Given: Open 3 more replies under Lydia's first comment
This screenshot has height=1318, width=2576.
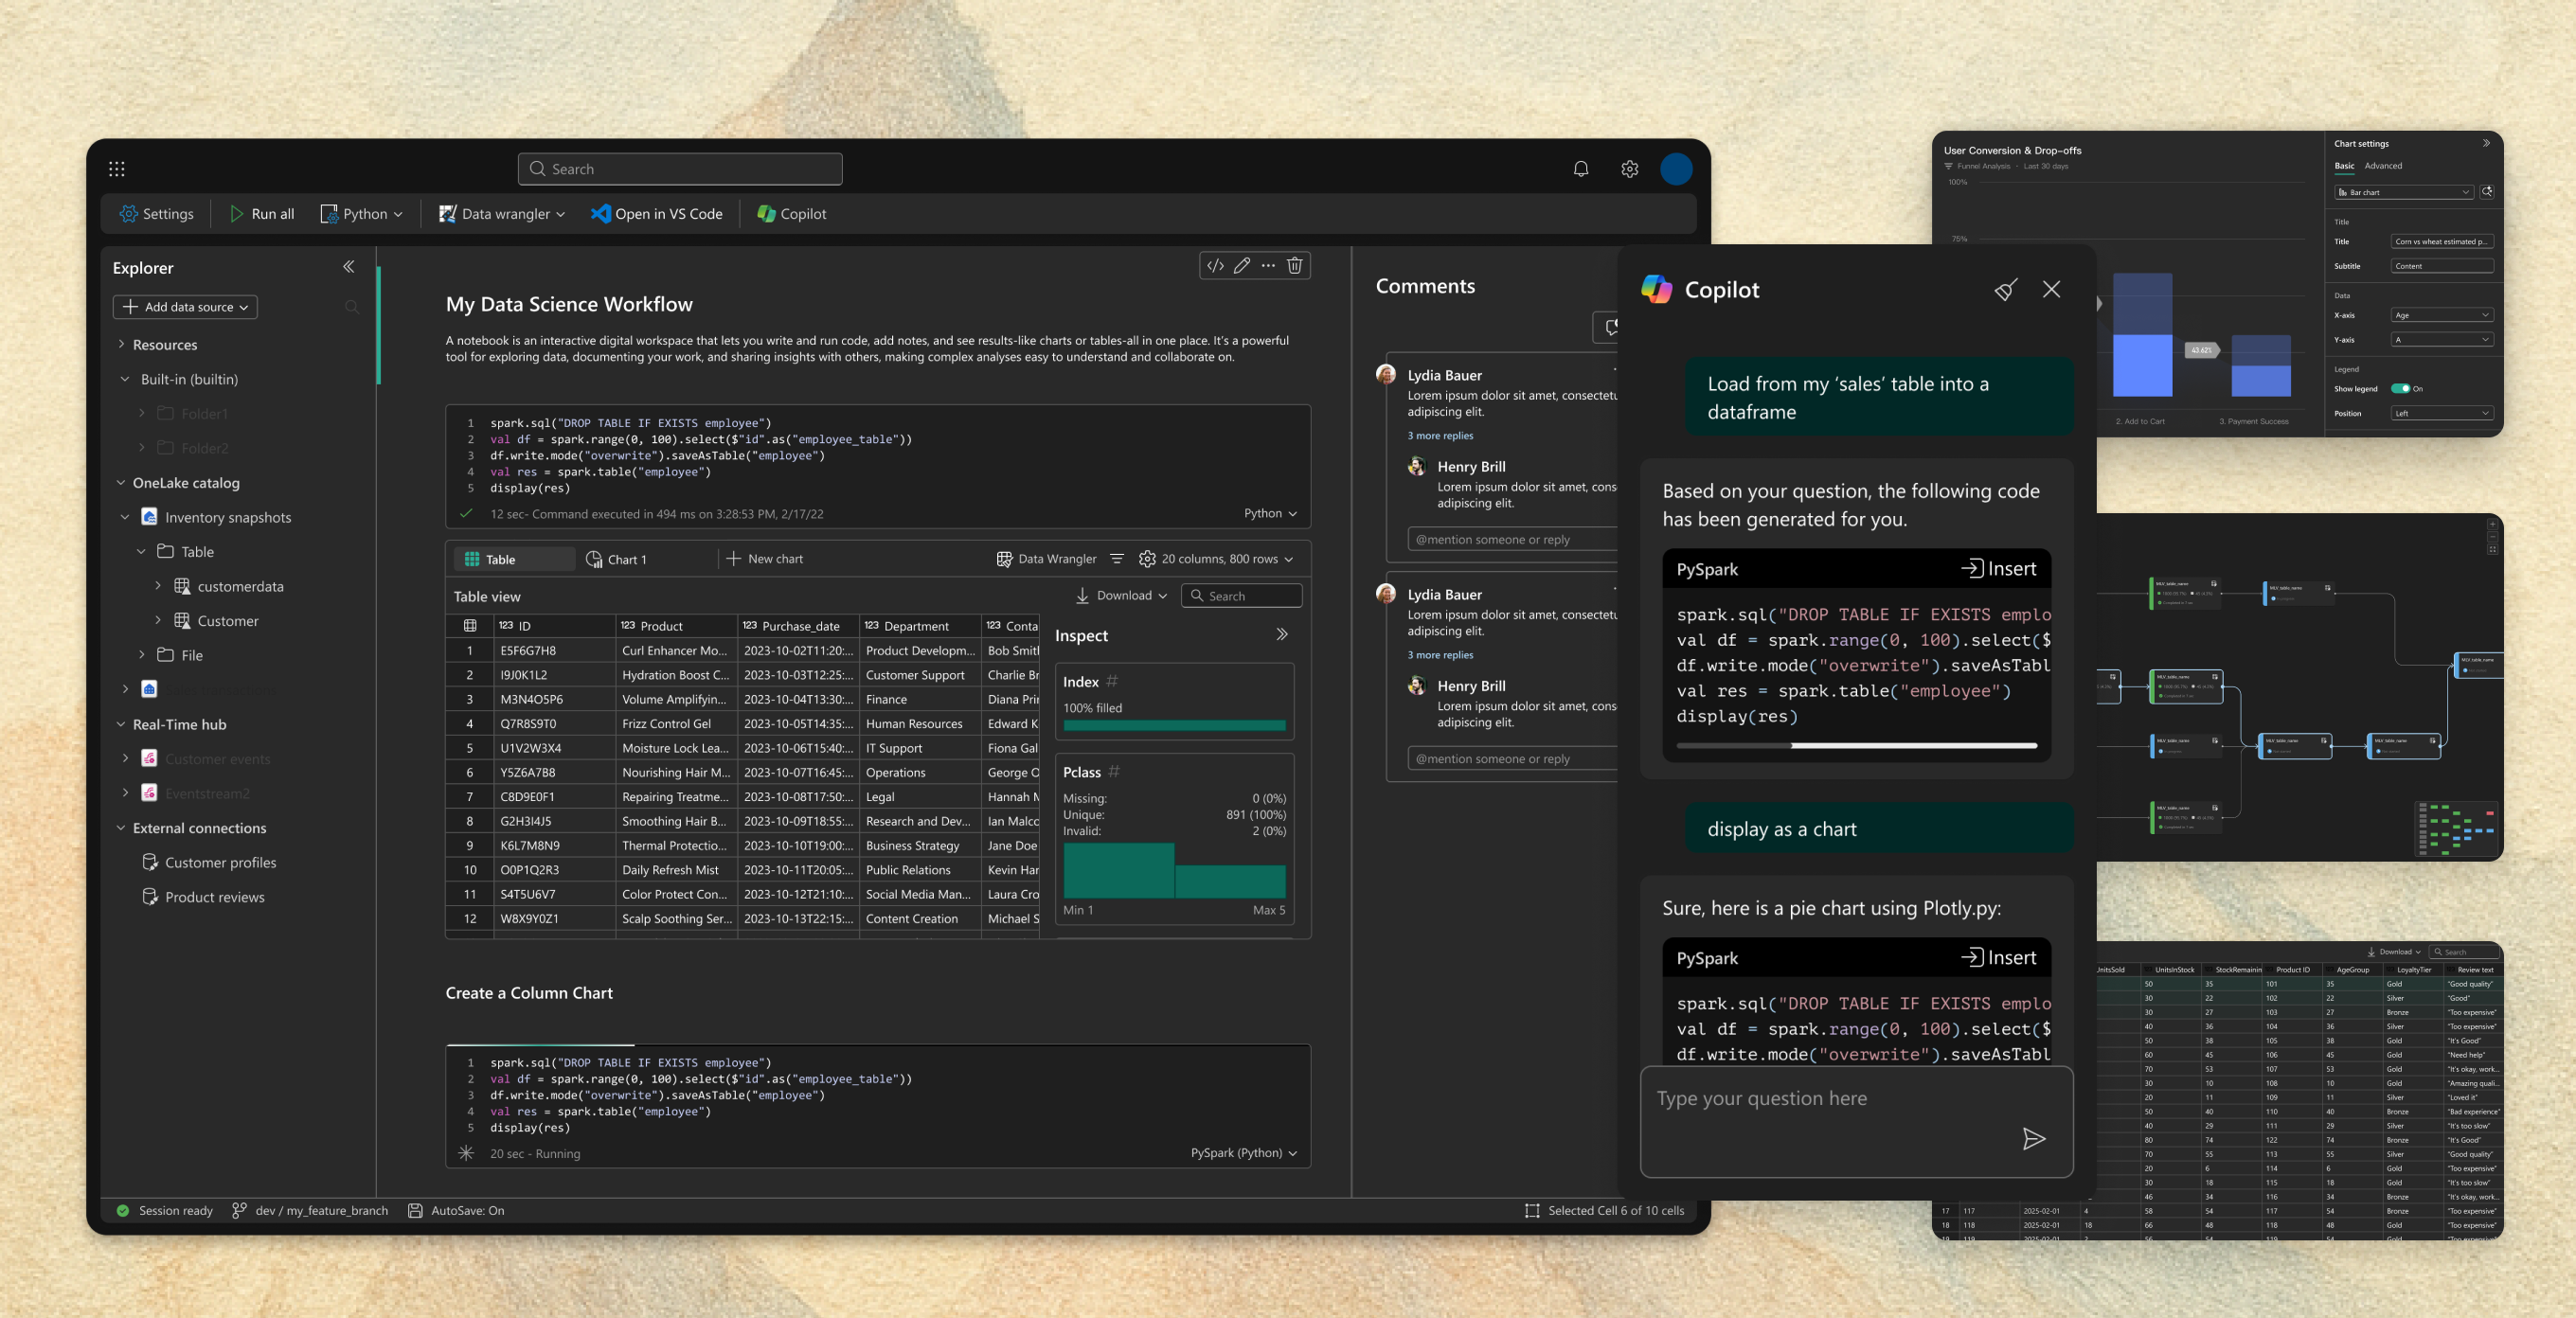Looking at the screenshot, I should (x=1440, y=436).
